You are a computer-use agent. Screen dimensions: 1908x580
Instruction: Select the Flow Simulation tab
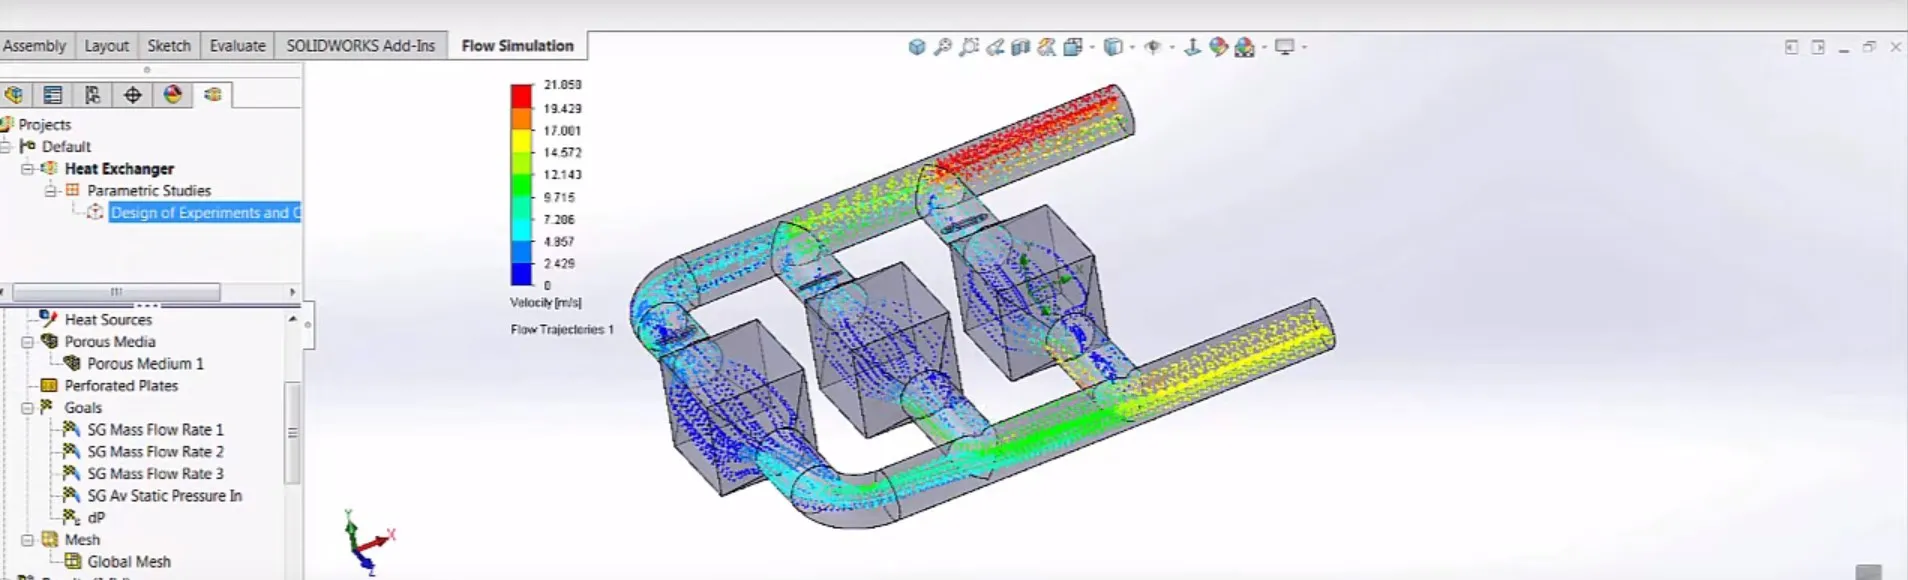pyautogui.click(x=517, y=46)
